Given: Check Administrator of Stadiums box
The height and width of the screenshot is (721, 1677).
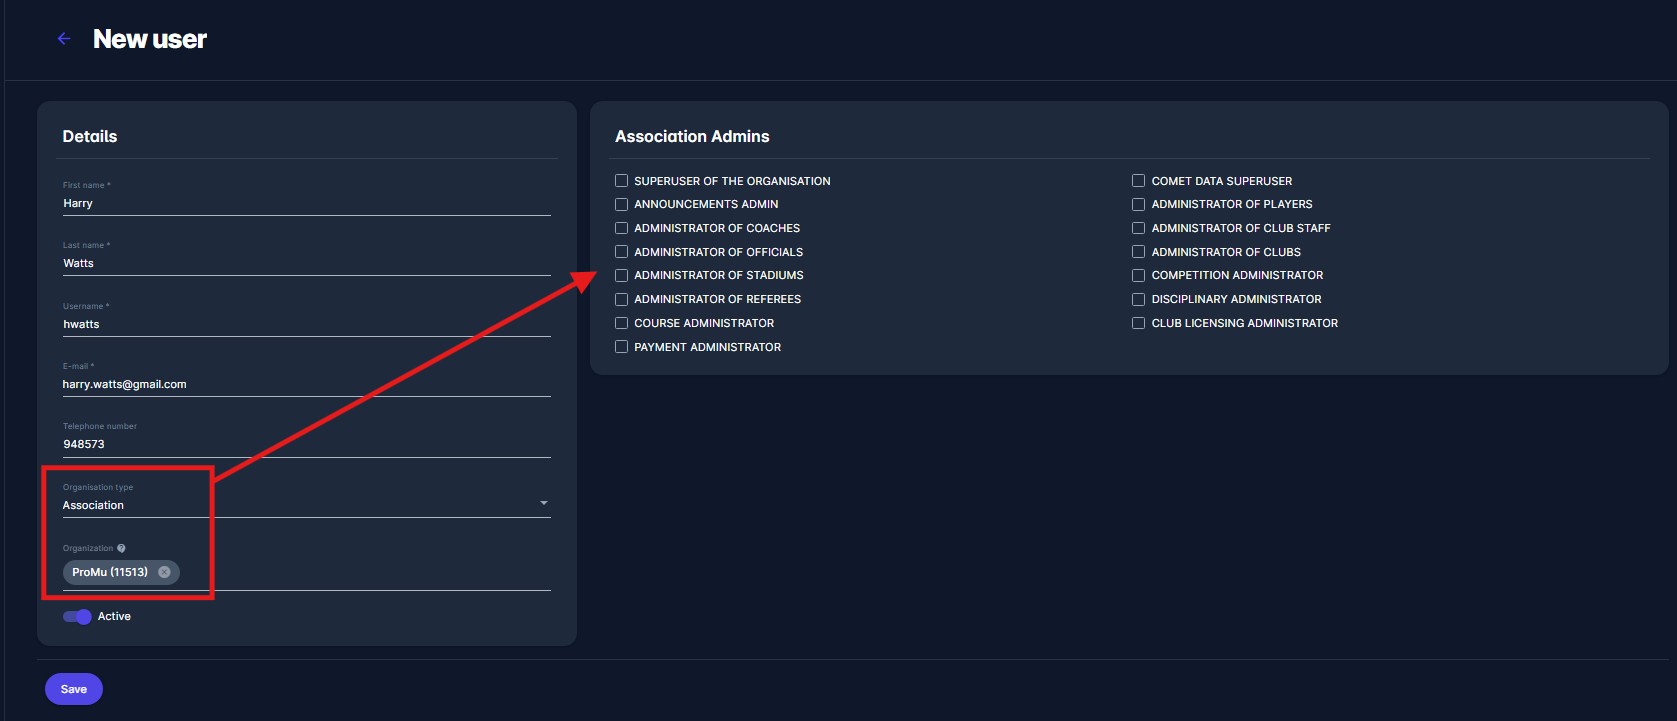Looking at the screenshot, I should click(622, 275).
